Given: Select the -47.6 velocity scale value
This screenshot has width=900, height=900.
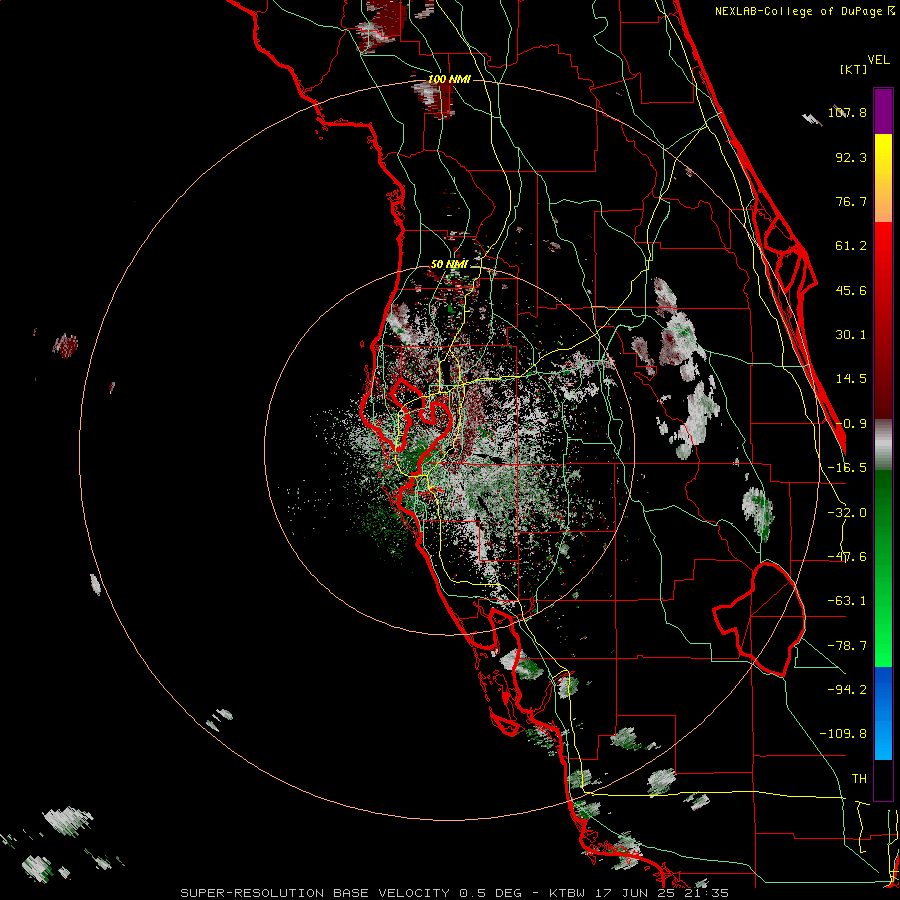Looking at the screenshot, I should click(x=848, y=557).
